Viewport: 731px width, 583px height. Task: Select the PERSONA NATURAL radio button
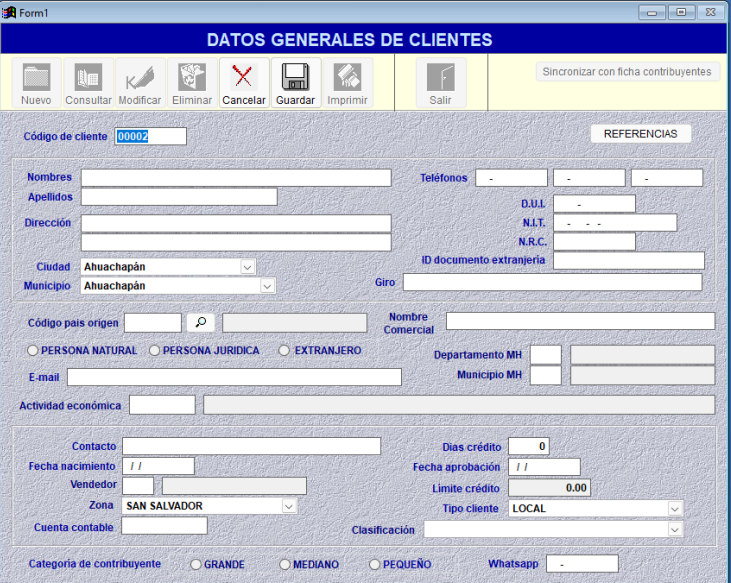coord(33,350)
